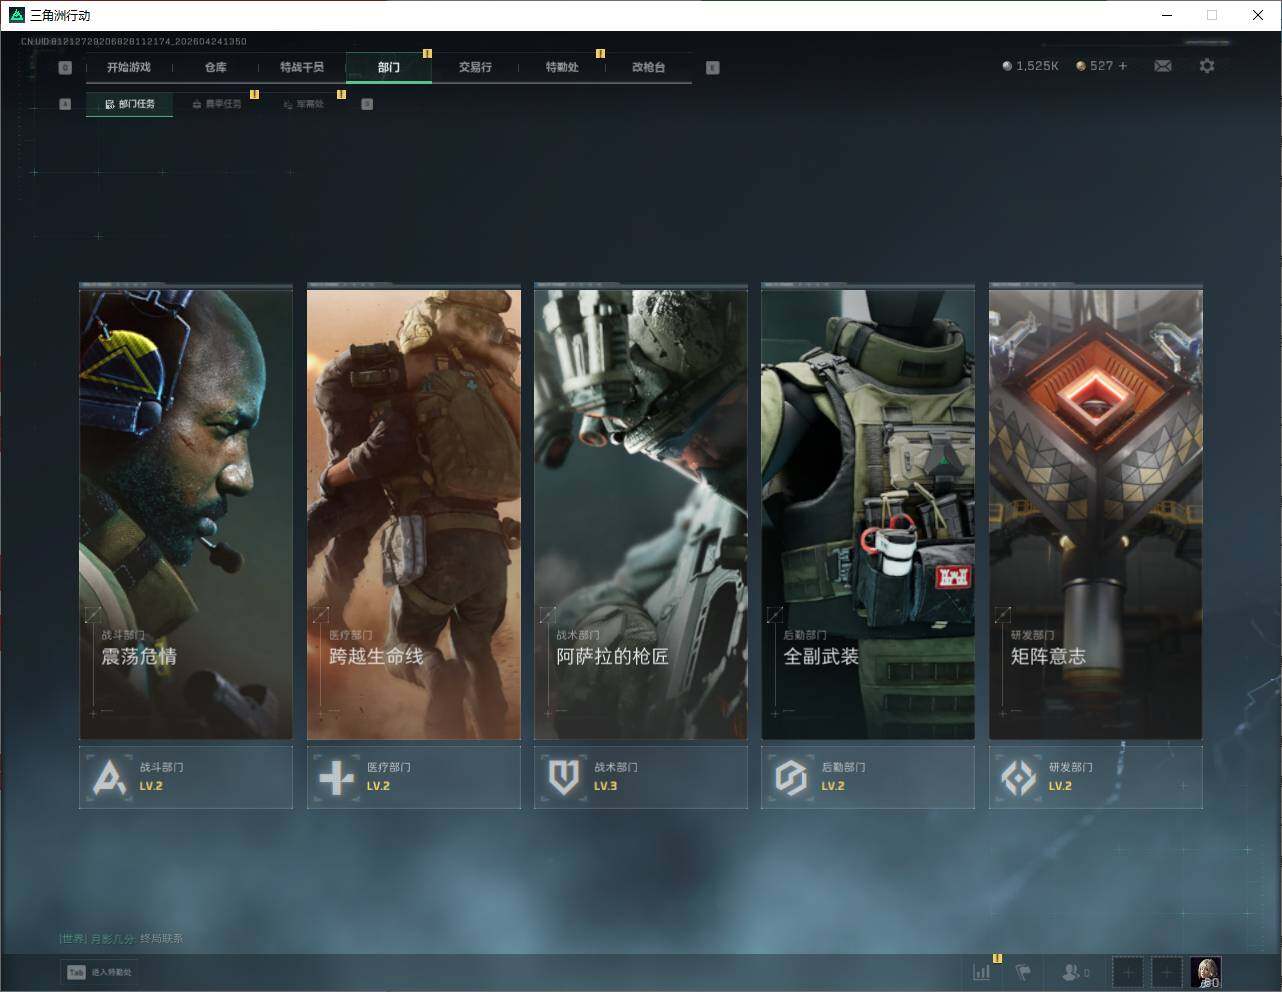Switch to the 仓库 tab
Viewport: 1282px width, 992px height.
[x=216, y=67]
